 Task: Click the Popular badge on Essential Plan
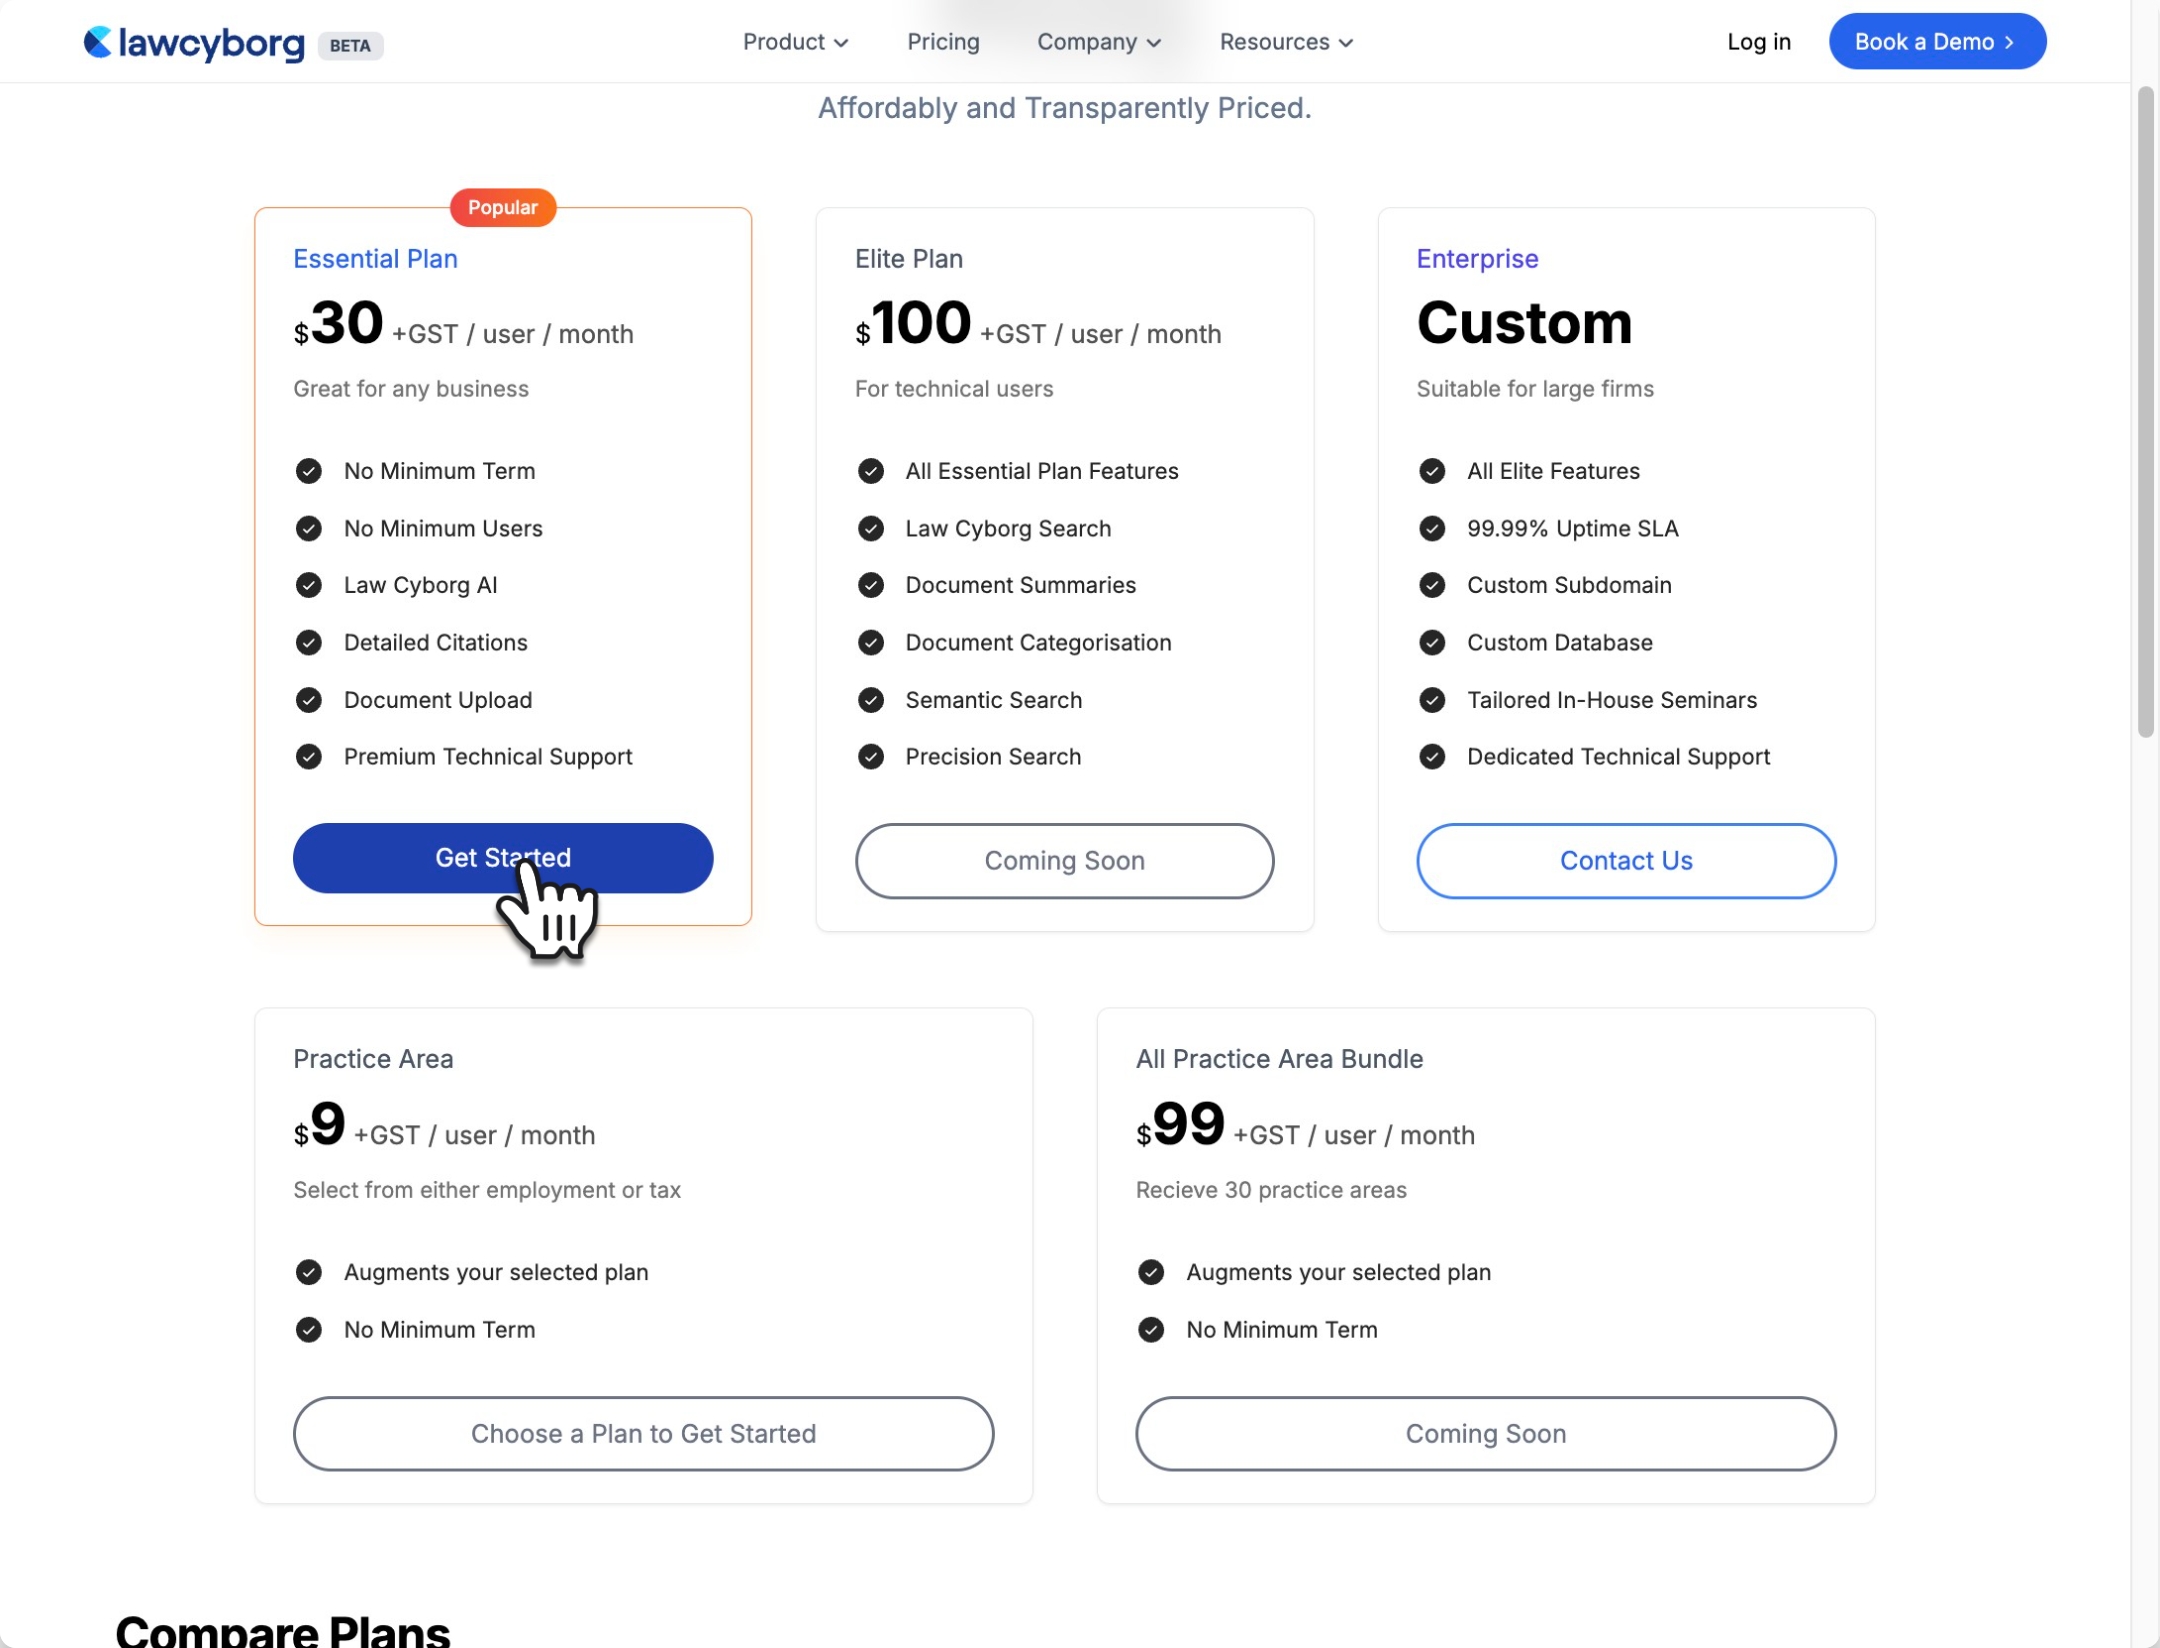(x=503, y=207)
